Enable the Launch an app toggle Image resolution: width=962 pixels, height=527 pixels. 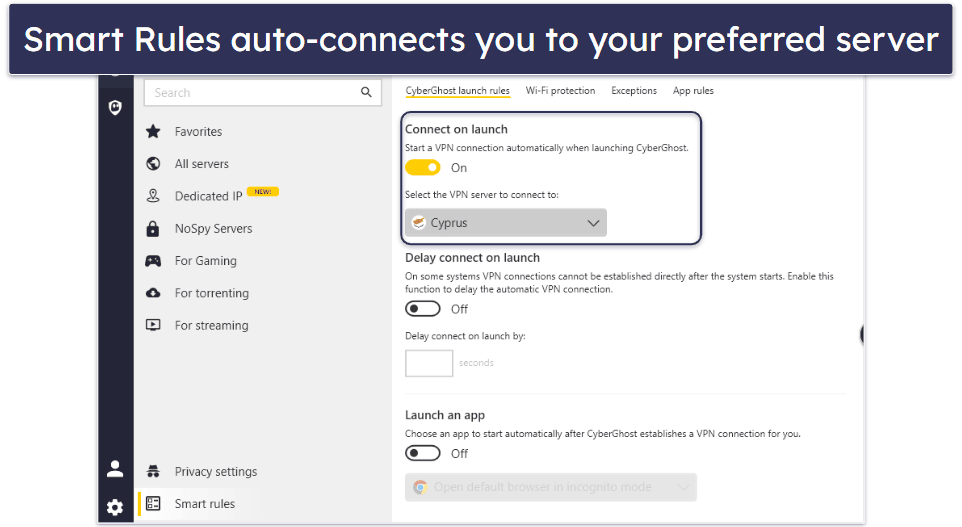pyautogui.click(x=423, y=453)
